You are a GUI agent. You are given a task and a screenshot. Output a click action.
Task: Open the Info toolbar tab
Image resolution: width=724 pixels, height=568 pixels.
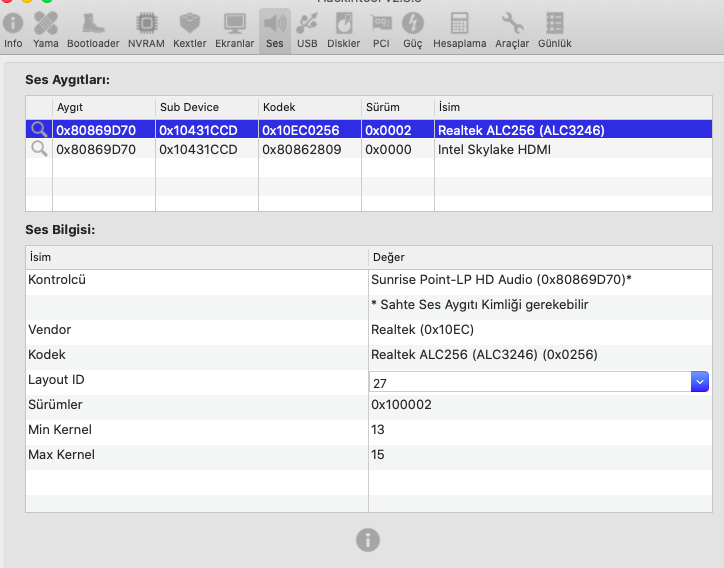coord(13,28)
